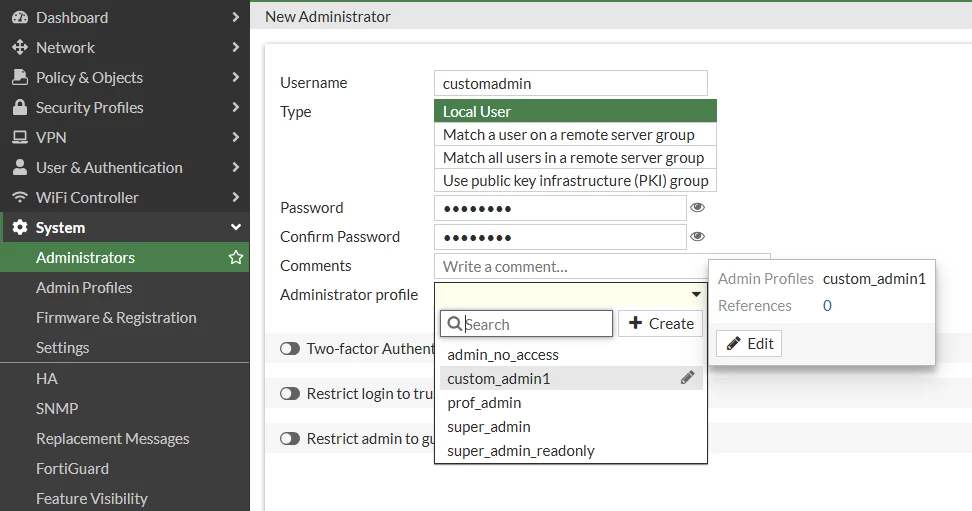This screenshot has height=511, width=972.
Task: Choose super_admin profile
Action: coord(571,427)
